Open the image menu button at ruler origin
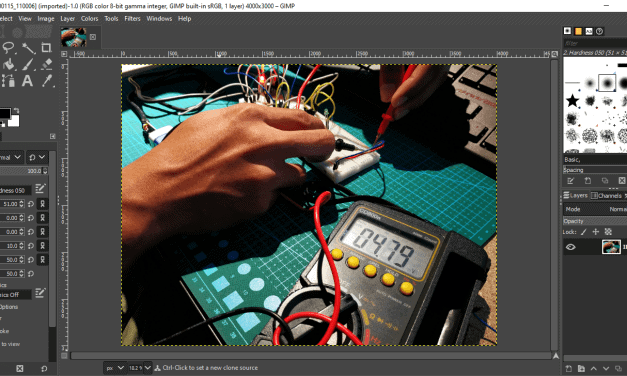 coord(64,54)
